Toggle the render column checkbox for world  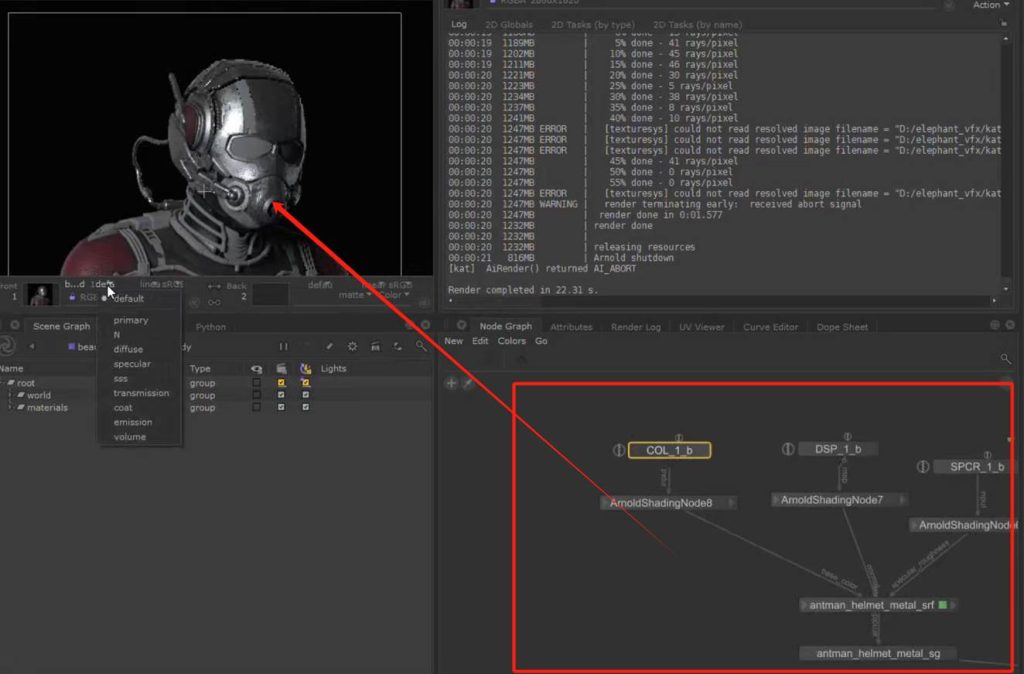[x=281, y=395]
